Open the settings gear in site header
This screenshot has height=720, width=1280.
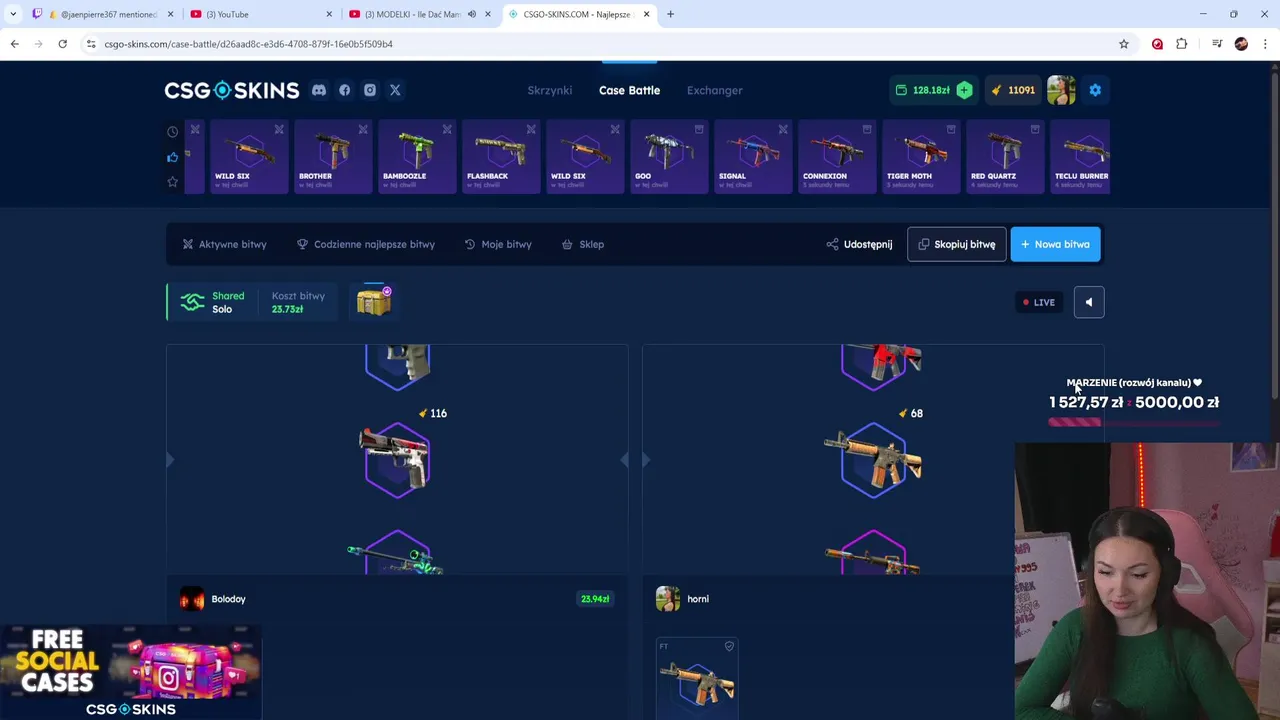(1095, 90)
